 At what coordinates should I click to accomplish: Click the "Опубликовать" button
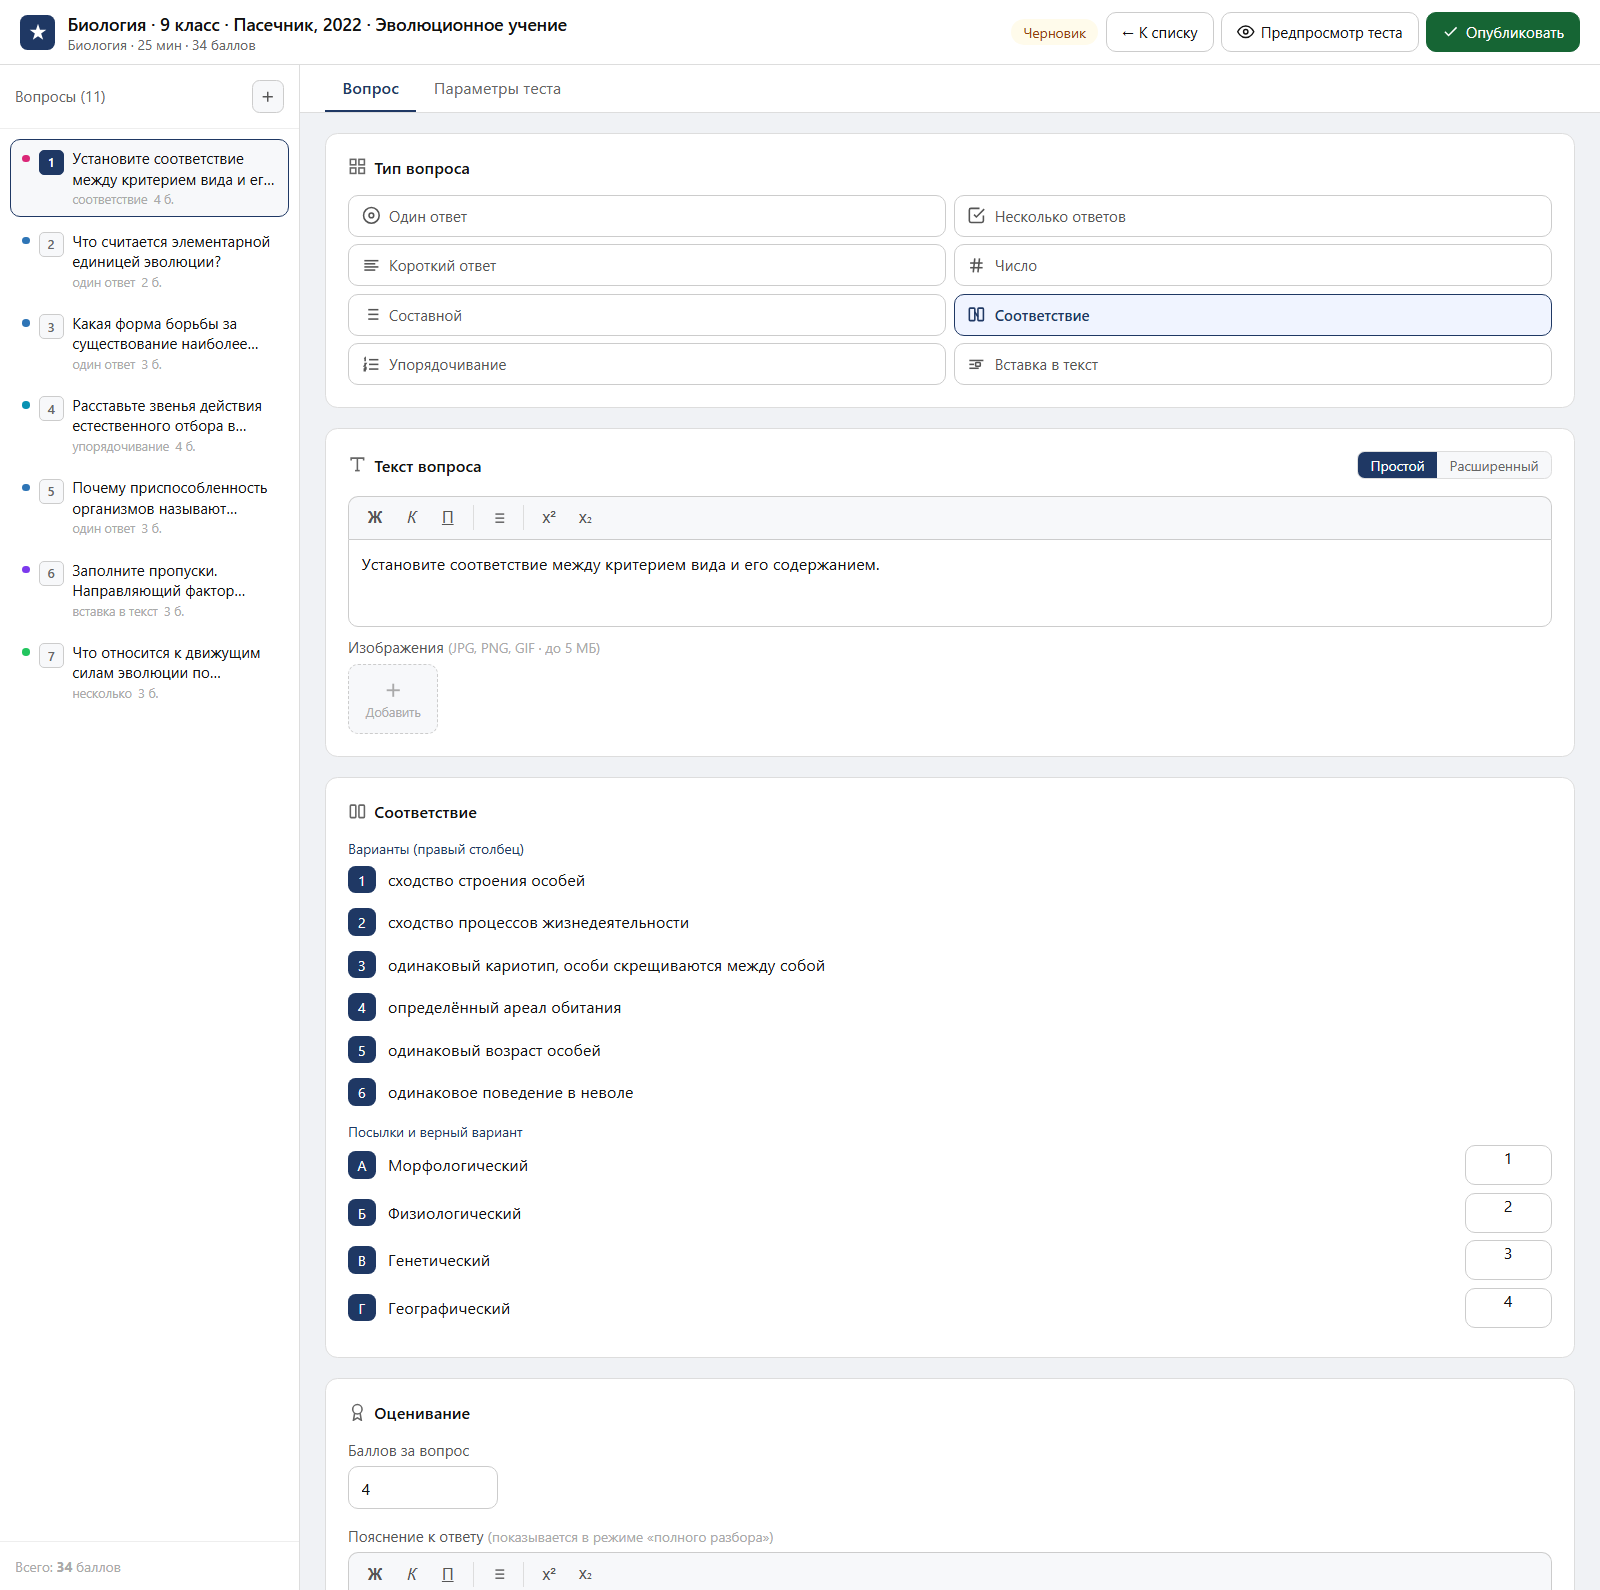click(x=1502, y=32)
